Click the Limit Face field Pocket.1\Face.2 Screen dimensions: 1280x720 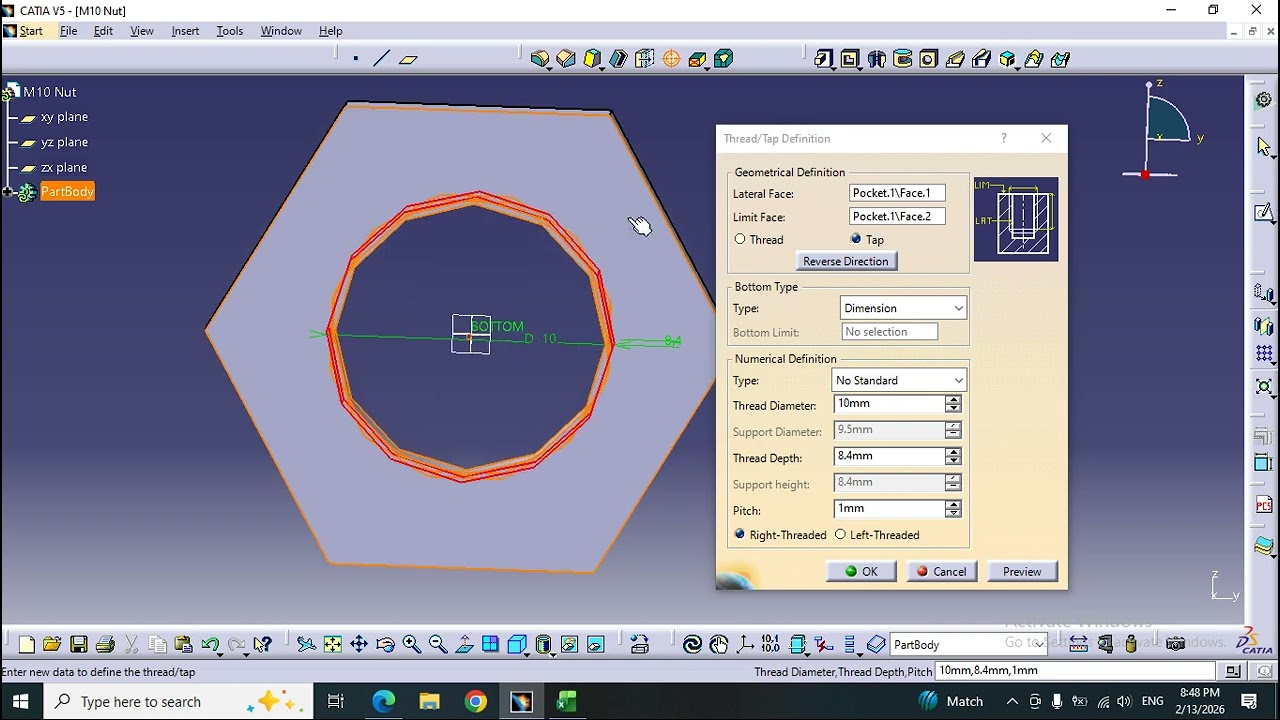tap(897, 216)
